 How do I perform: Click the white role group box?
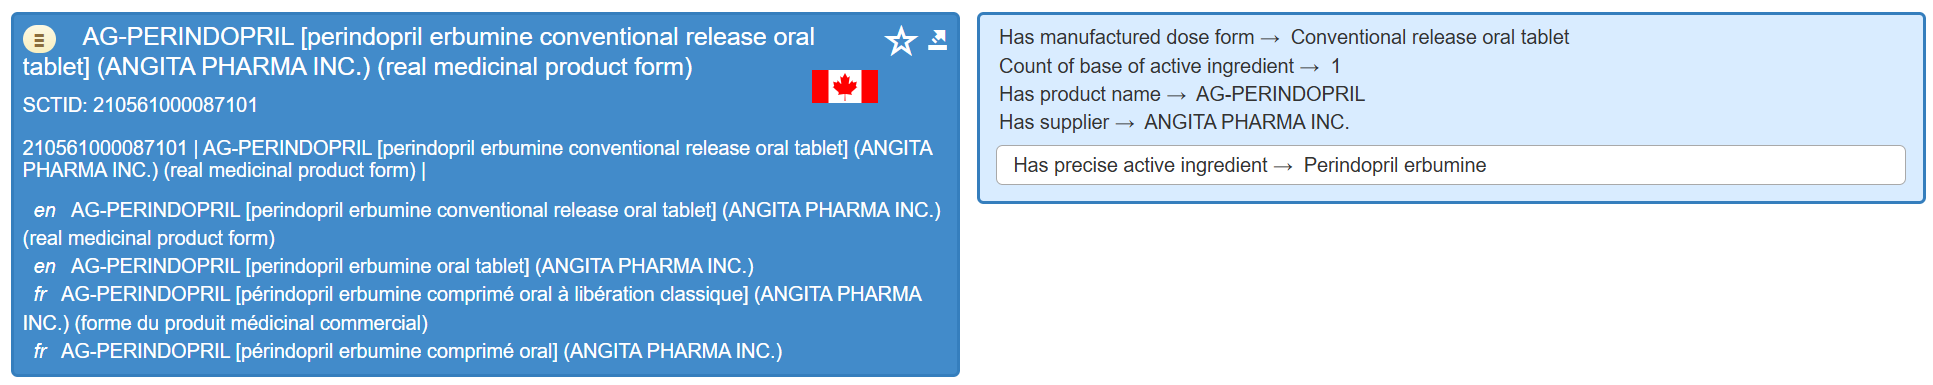[x=1451, y=165]
